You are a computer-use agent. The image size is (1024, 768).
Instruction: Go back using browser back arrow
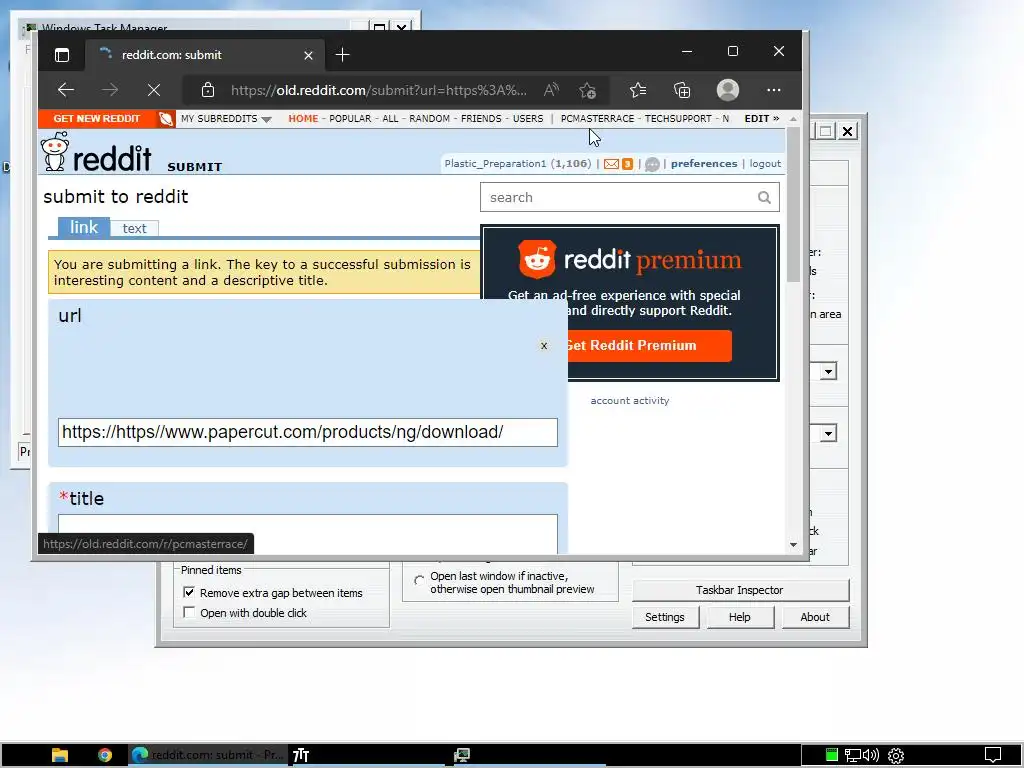pyautogui.click(x=66, y=90)
